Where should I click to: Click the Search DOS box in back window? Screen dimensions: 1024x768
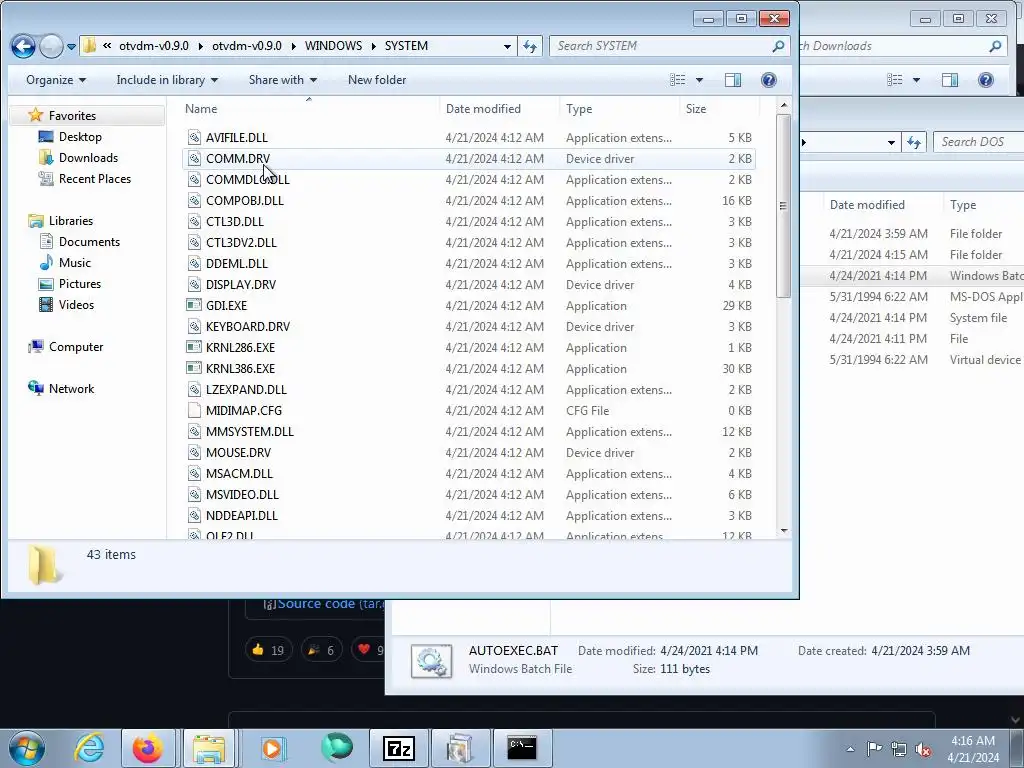(x=978, y=142)
